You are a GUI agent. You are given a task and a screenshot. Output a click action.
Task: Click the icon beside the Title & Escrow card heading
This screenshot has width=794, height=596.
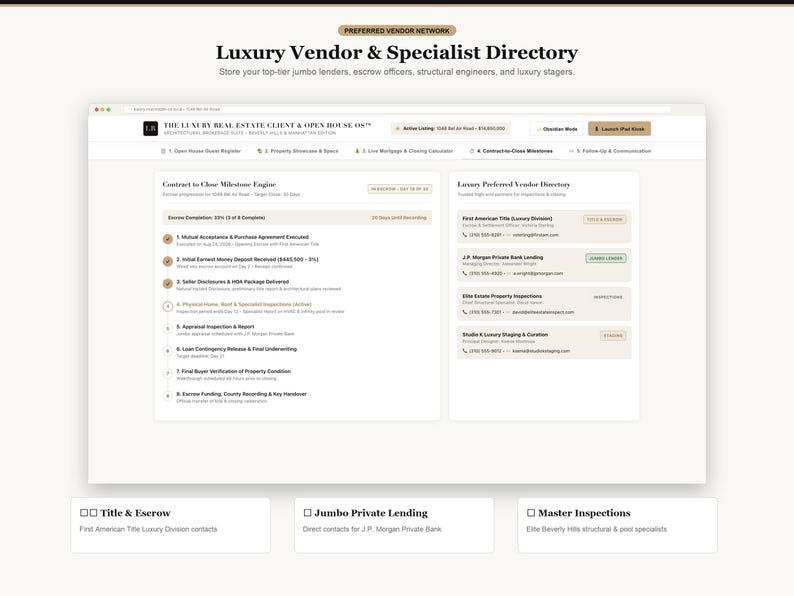[x=89, y=513]
